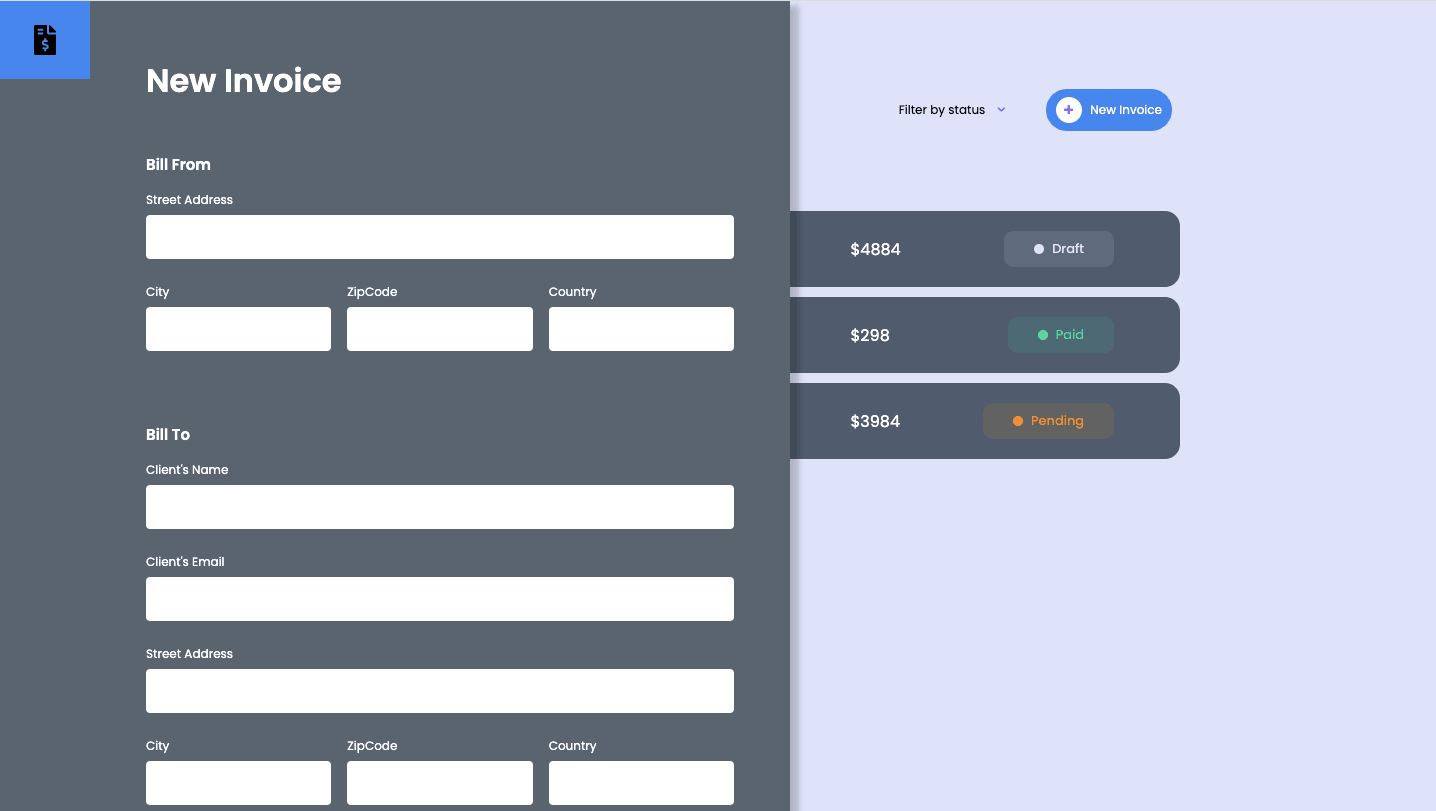This screenshot has width=1436, height=811.
Task: Open the Filter by status dropdown
Action: pyautogui.click(x=942, y=110)
